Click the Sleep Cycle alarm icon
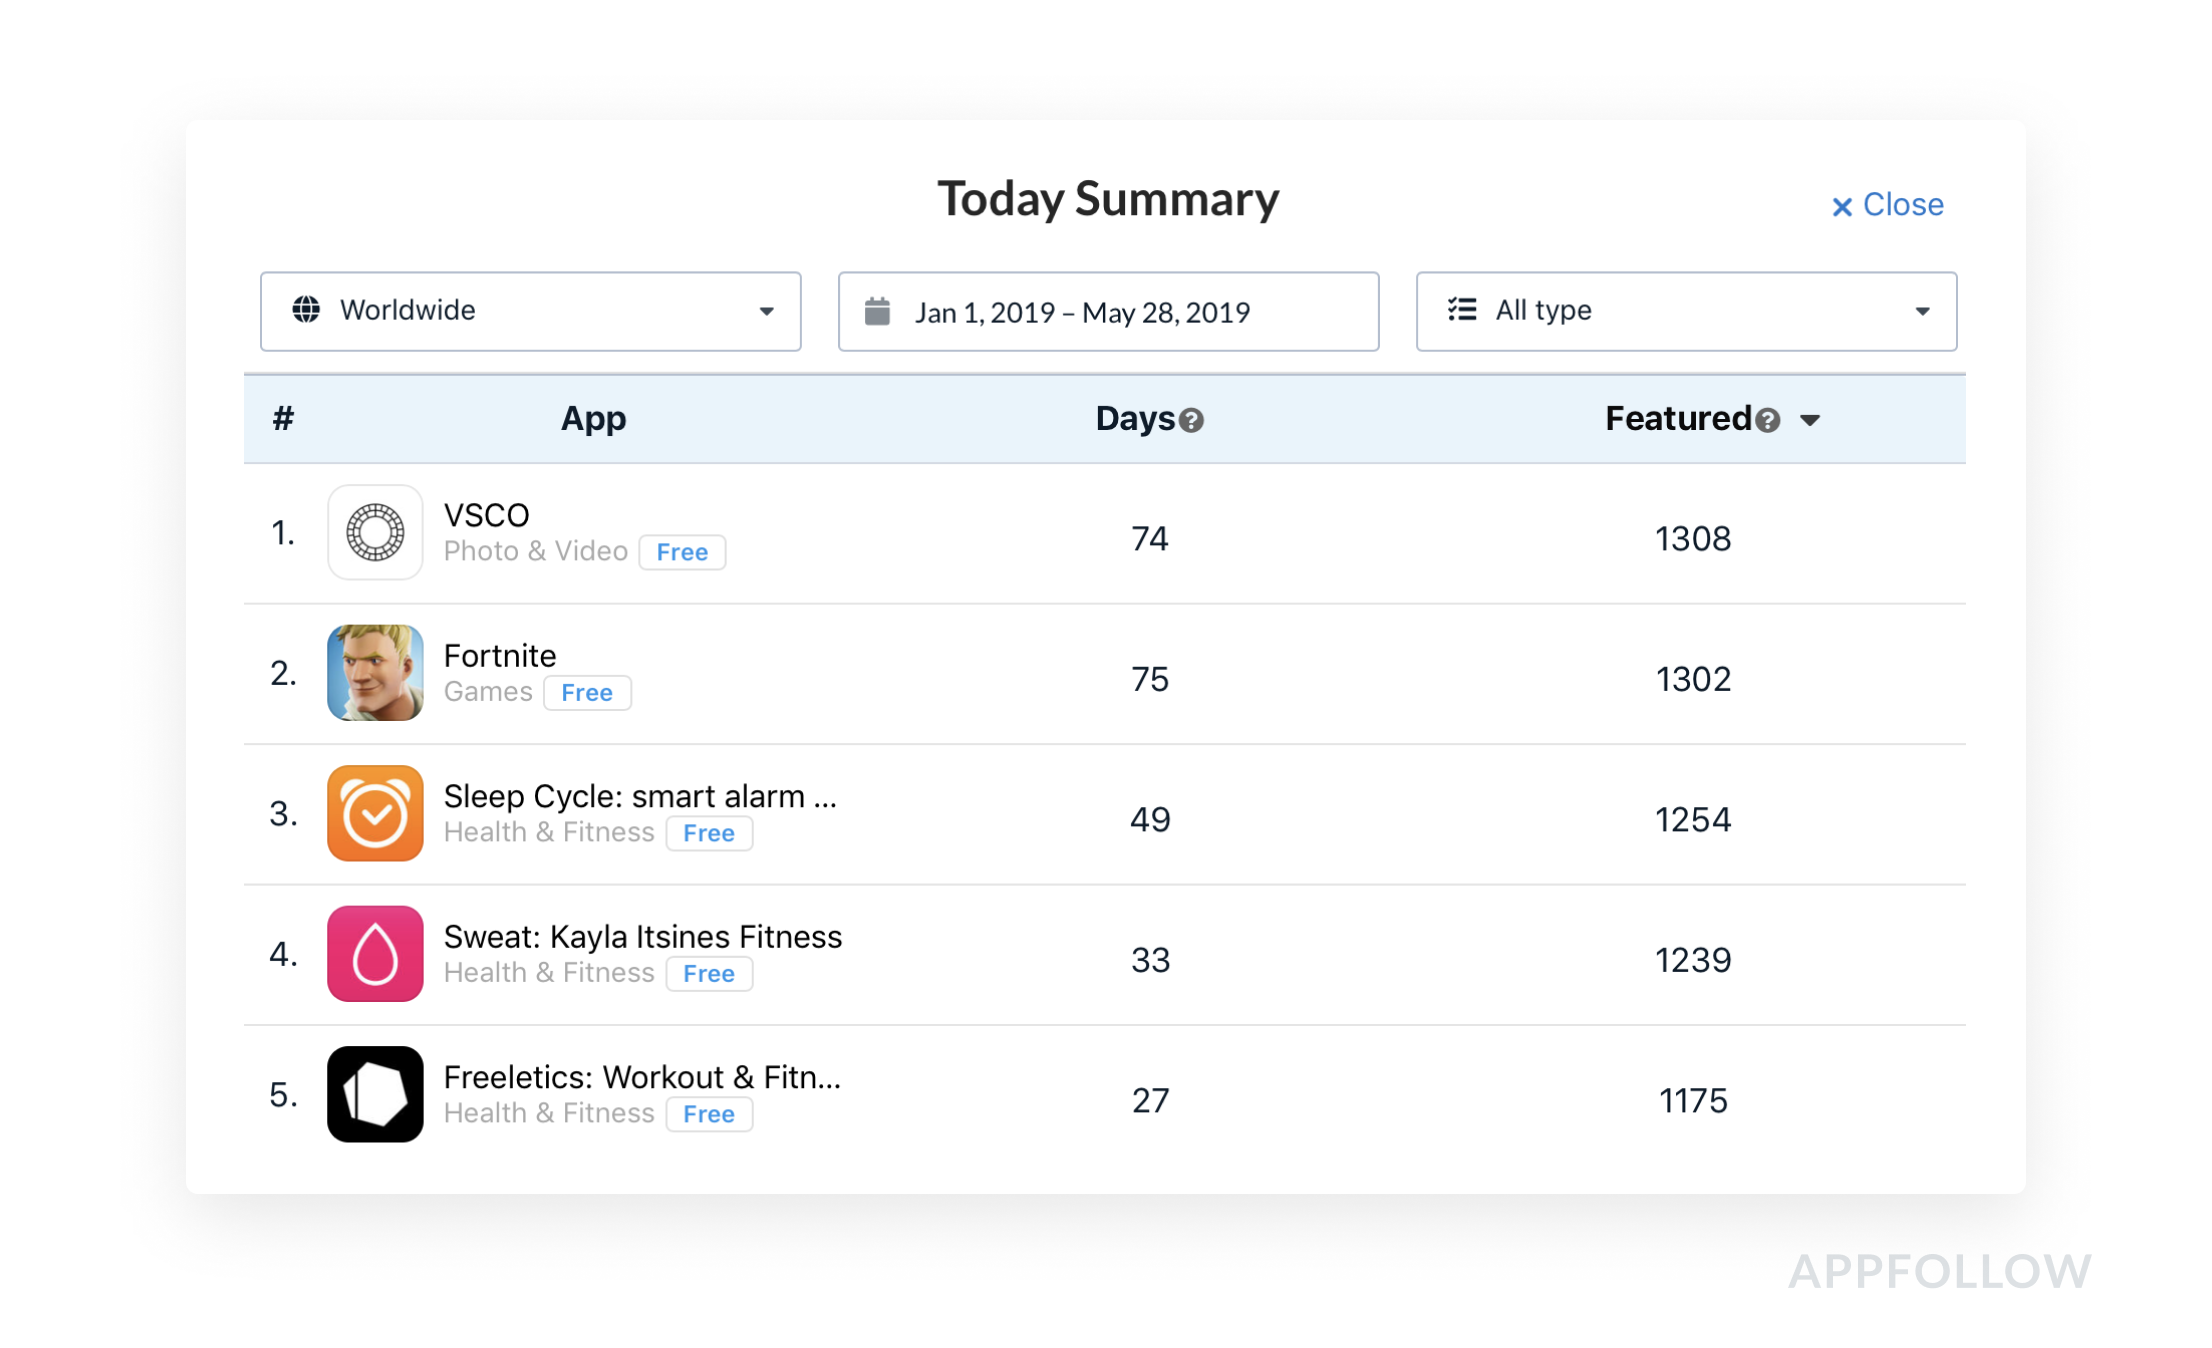This screenshot has width=2212, height=1348. pyautogui.click(x=375, y=813)
